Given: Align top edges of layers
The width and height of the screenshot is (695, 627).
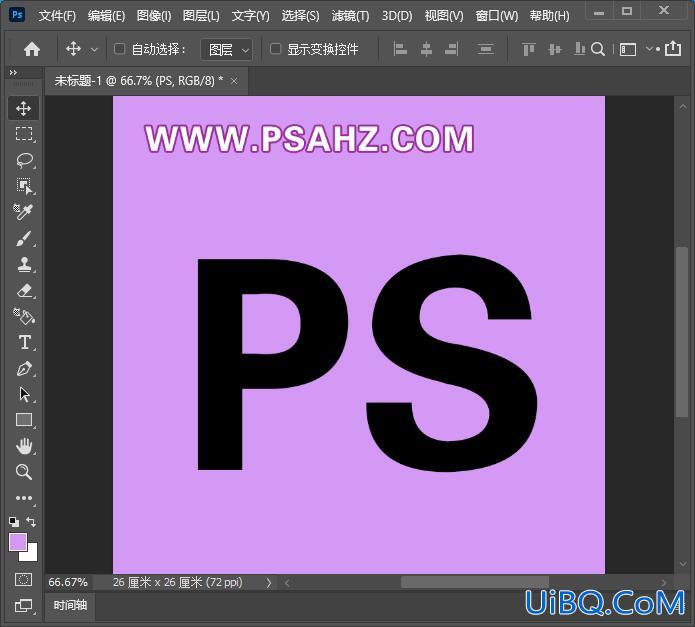Looking at the screenshot, I should coord(528,49).
